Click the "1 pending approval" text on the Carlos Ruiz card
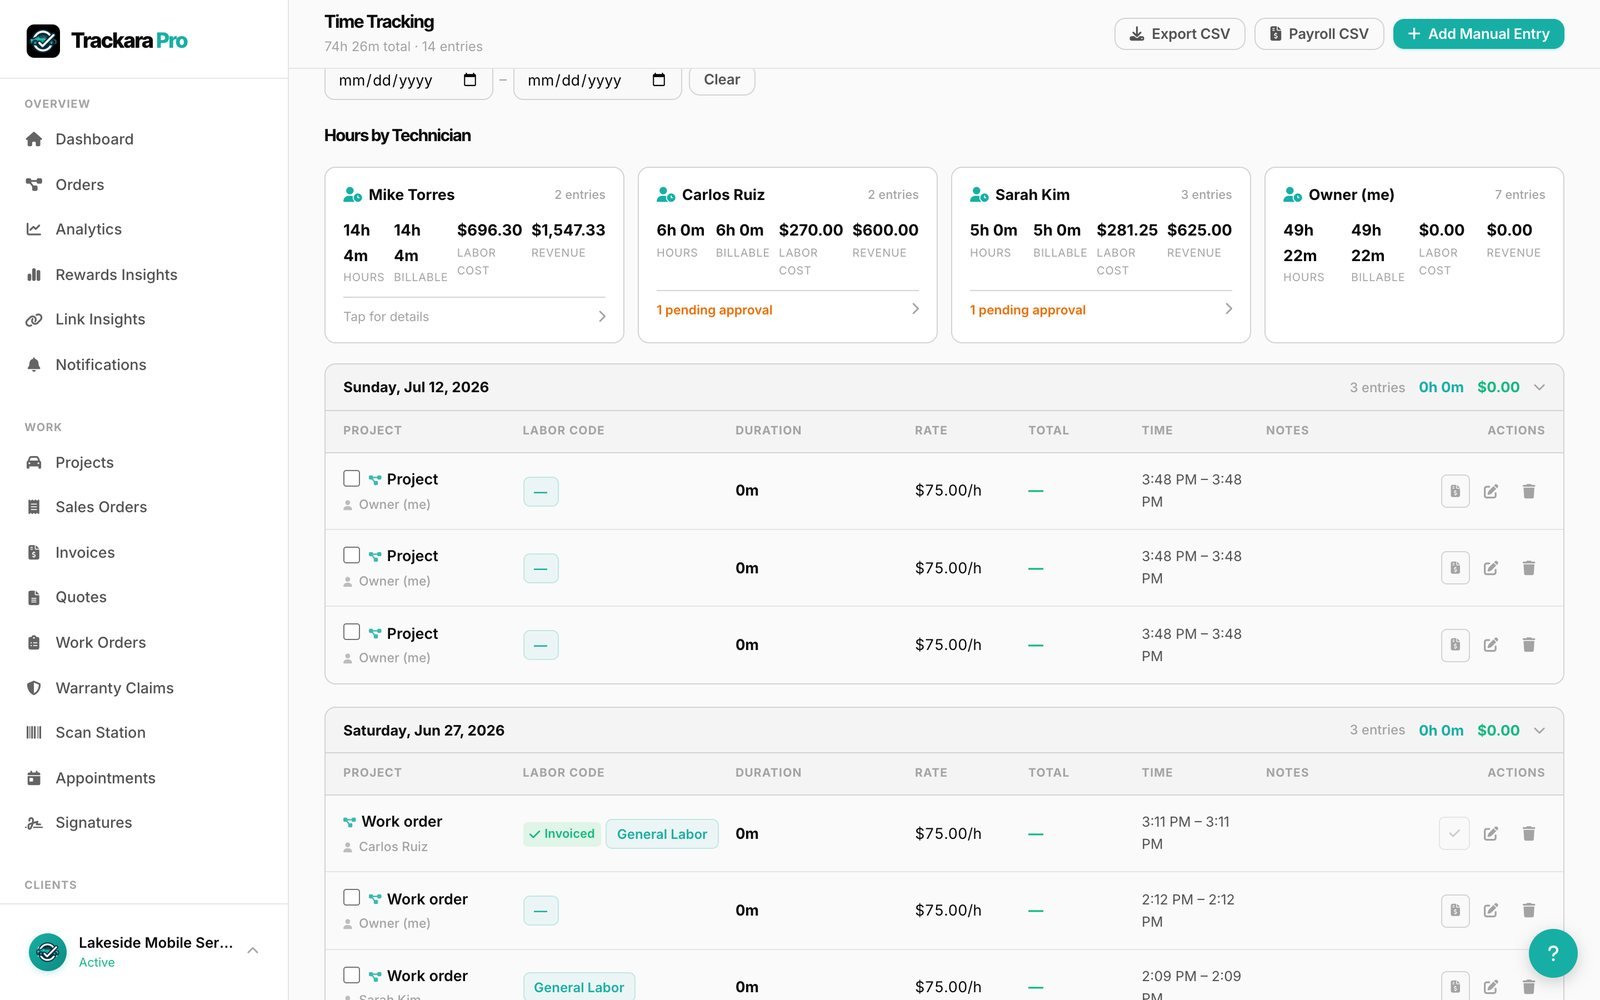 tap(714, 310)
